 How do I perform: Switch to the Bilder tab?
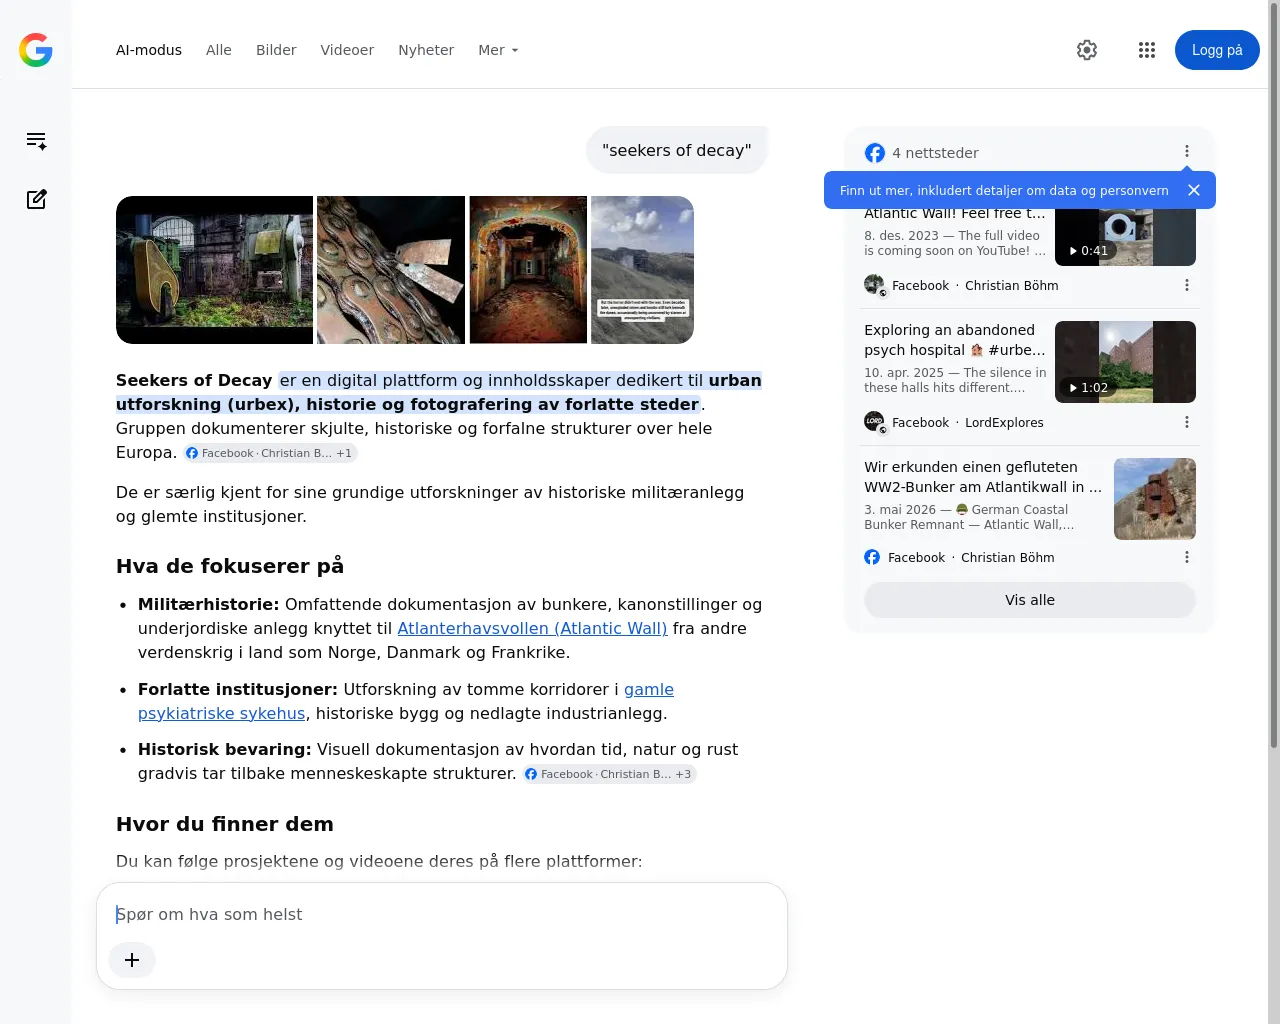(276, 50)
